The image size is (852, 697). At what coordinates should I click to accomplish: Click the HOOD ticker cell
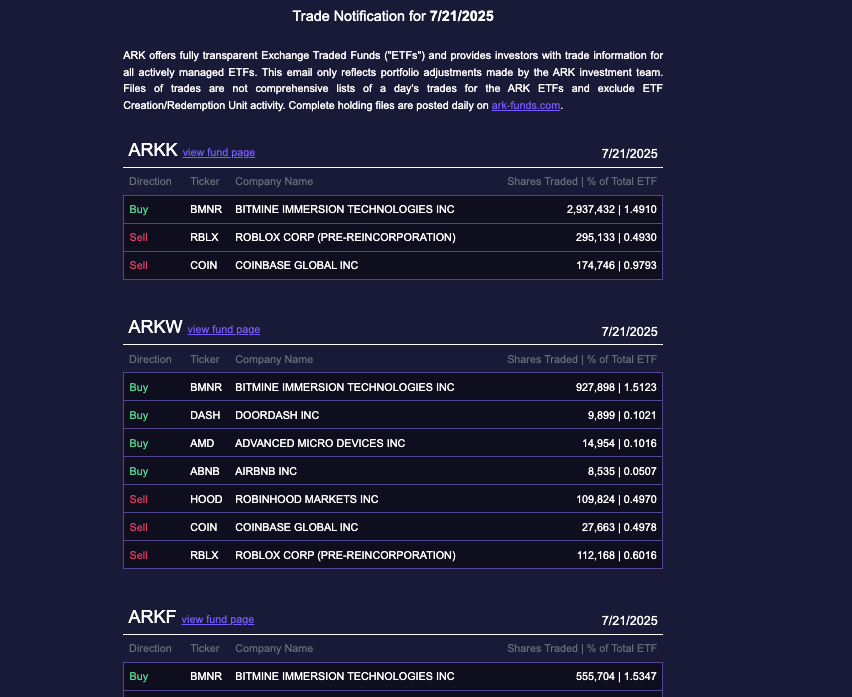point(204,499)
